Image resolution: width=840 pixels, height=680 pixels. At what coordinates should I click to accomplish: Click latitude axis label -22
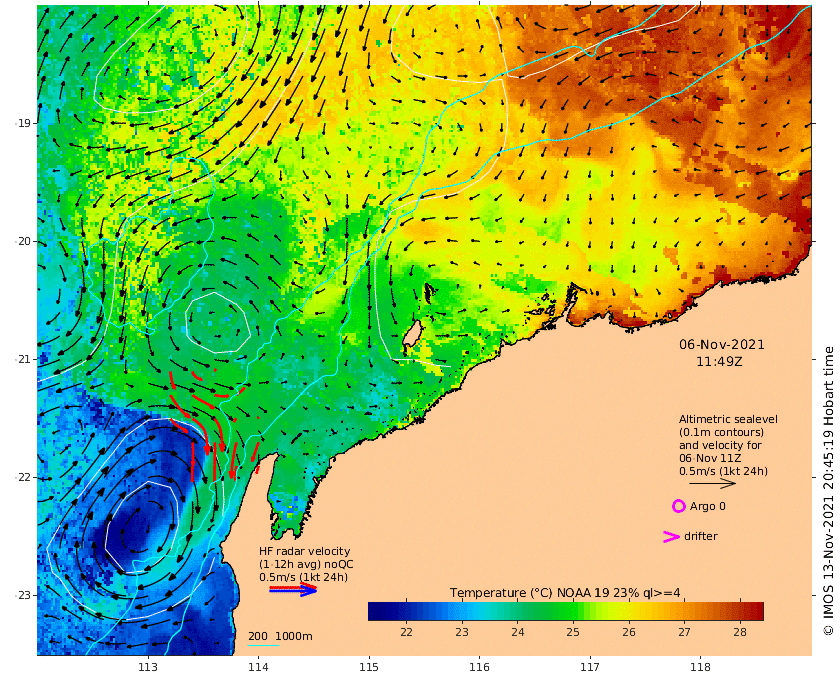22,477
